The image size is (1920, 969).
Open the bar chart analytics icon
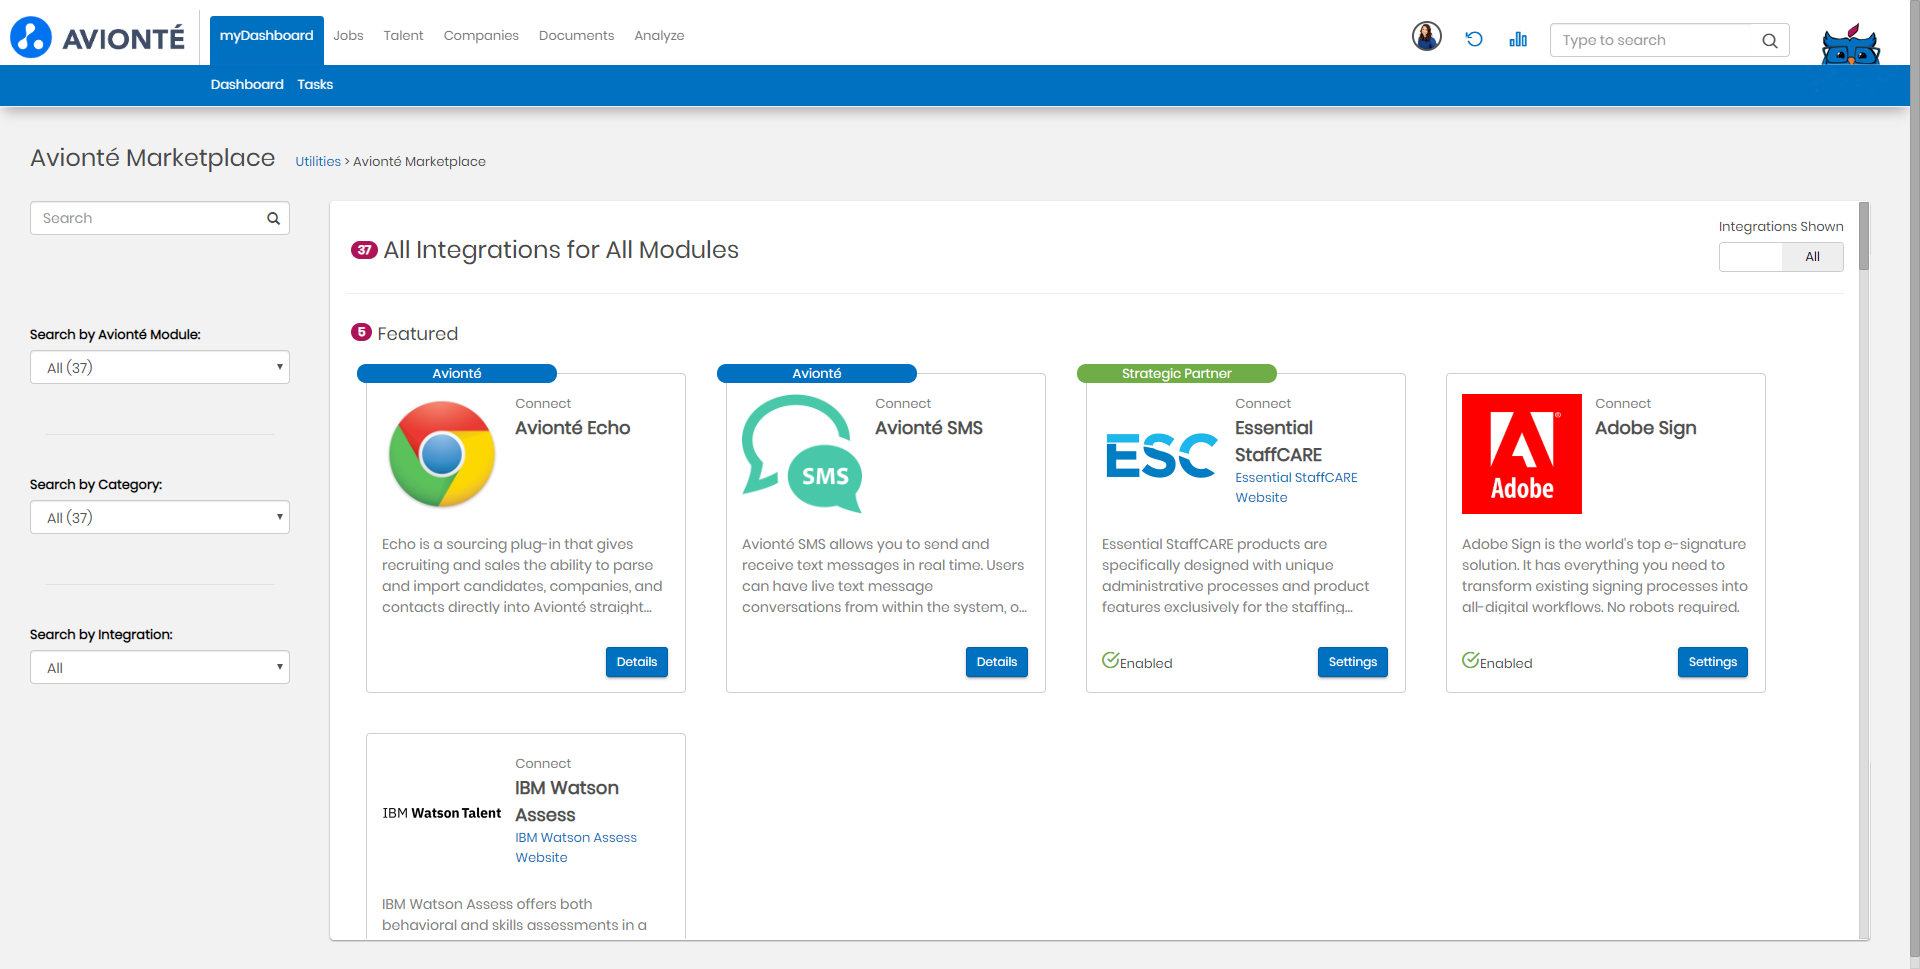click(x=1518, y=39)
